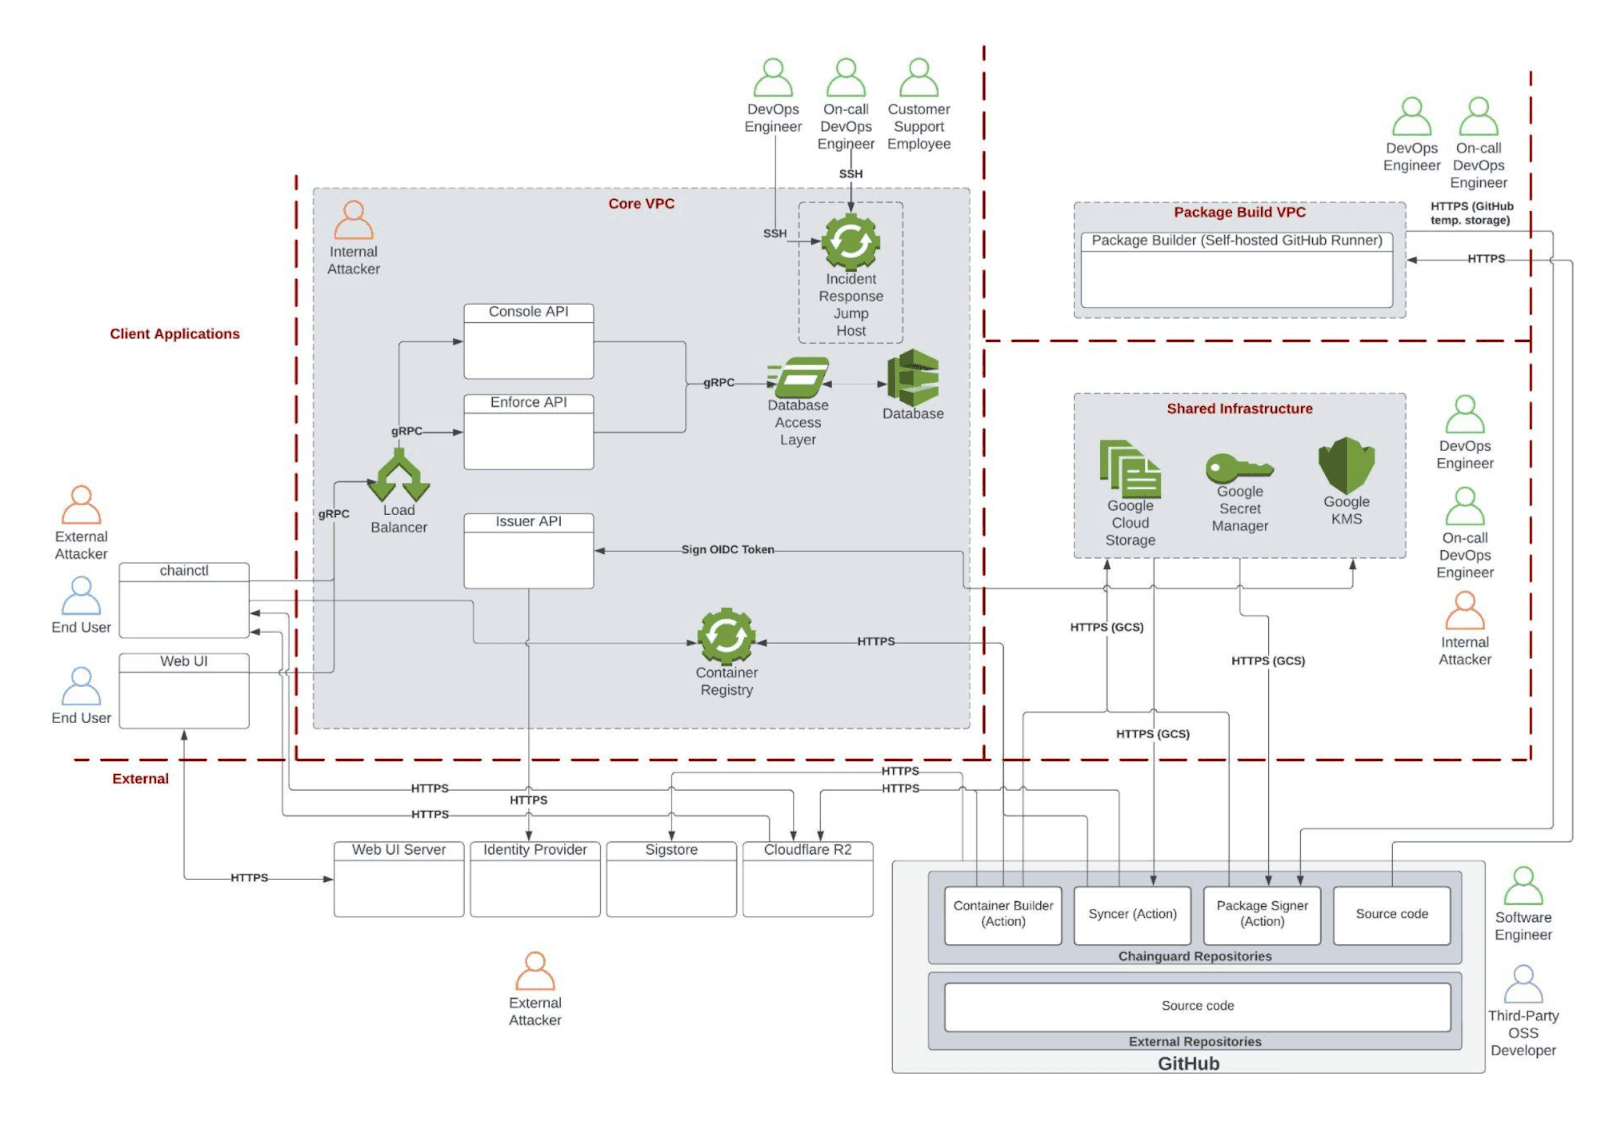The image size is (1600, 1123).
Task: Select the External Attacker icon below Identity Provider
Action: (x=535, y=971)
